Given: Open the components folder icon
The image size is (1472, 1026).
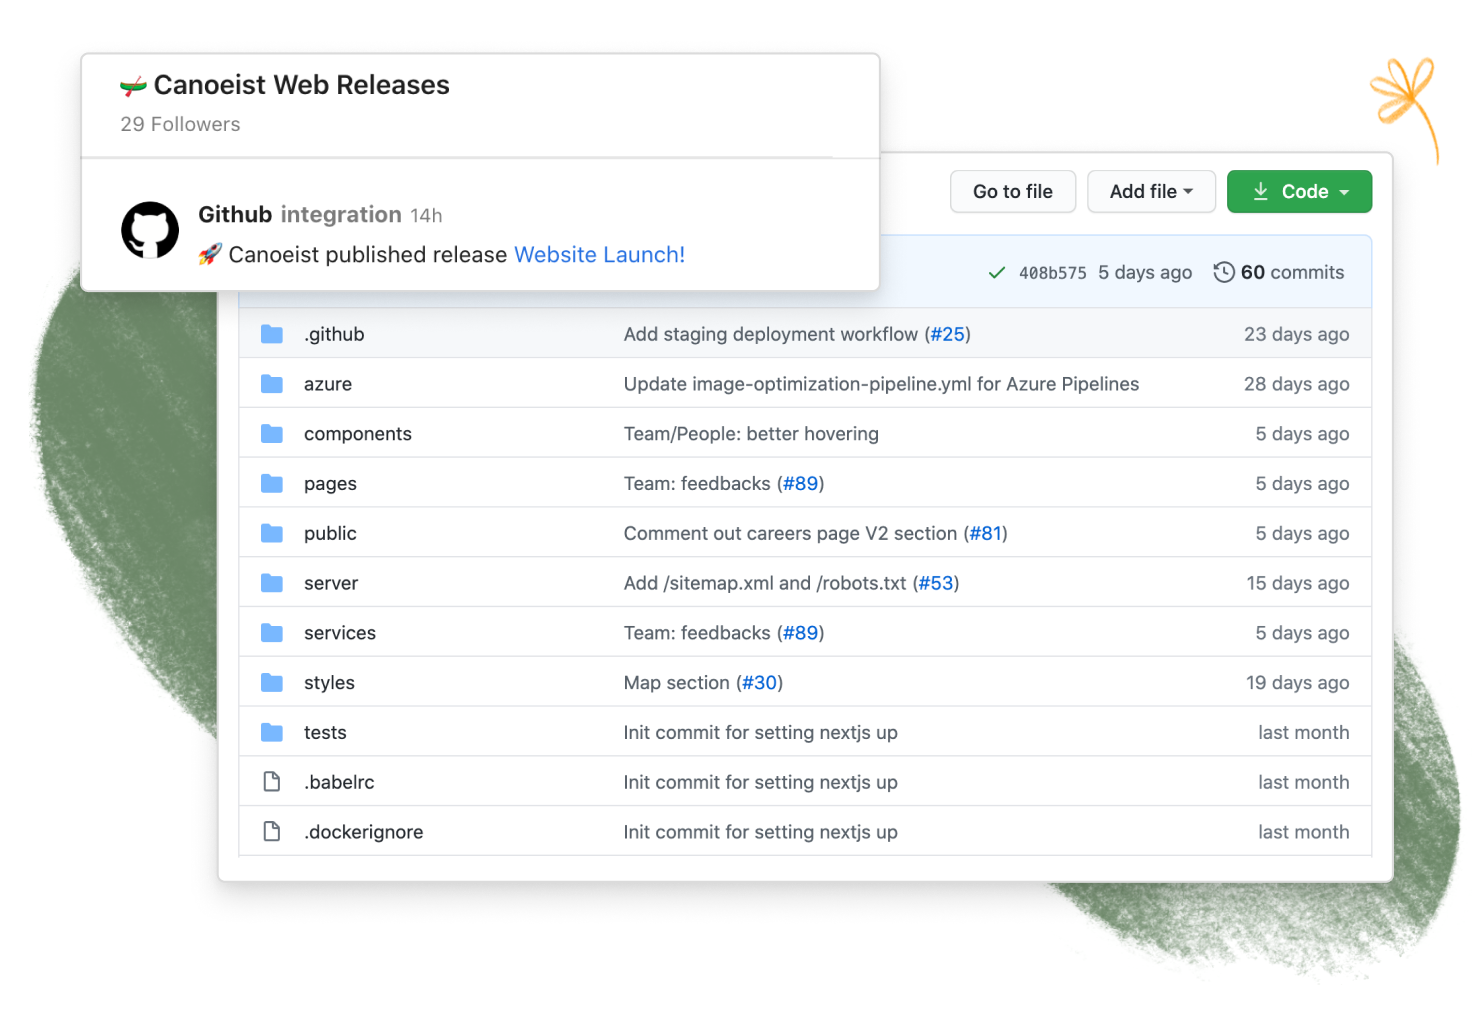Looking at the screenshot, I should click(272, 434).
